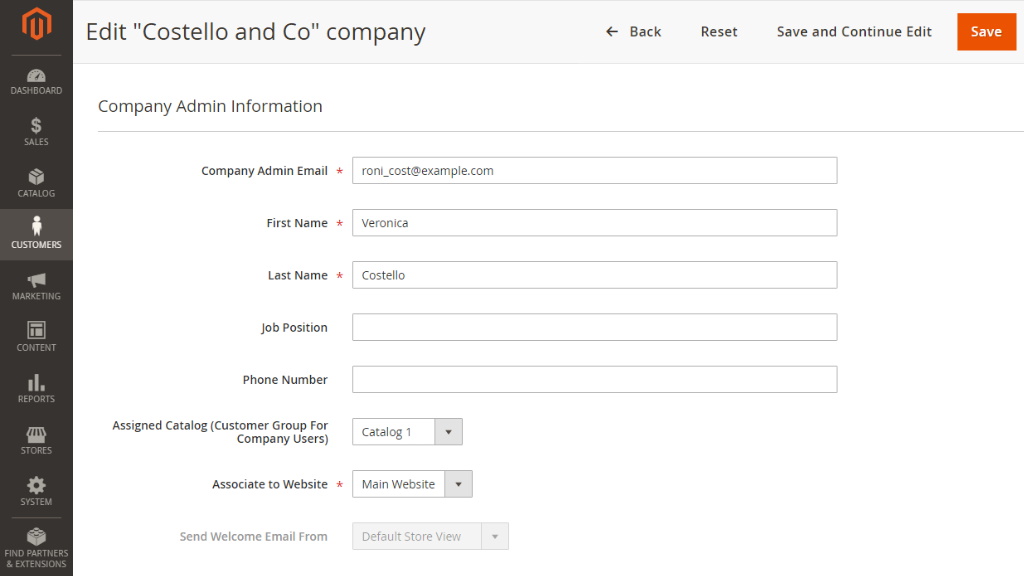Click the Phone Number input field
Screen dimensions: 1024x576
594,380
